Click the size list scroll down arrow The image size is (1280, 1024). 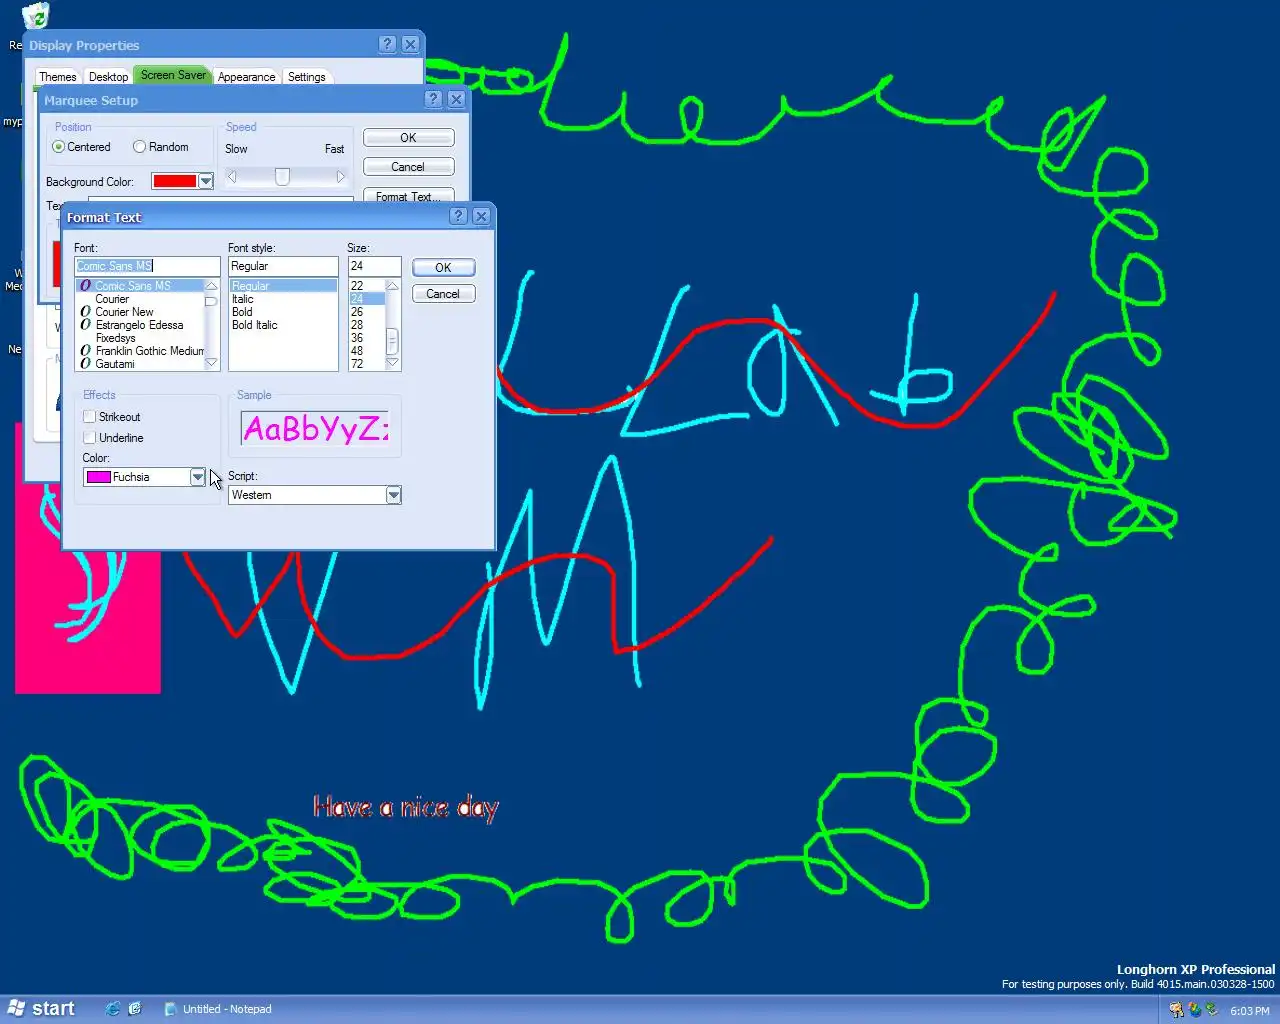click(392, 364)
